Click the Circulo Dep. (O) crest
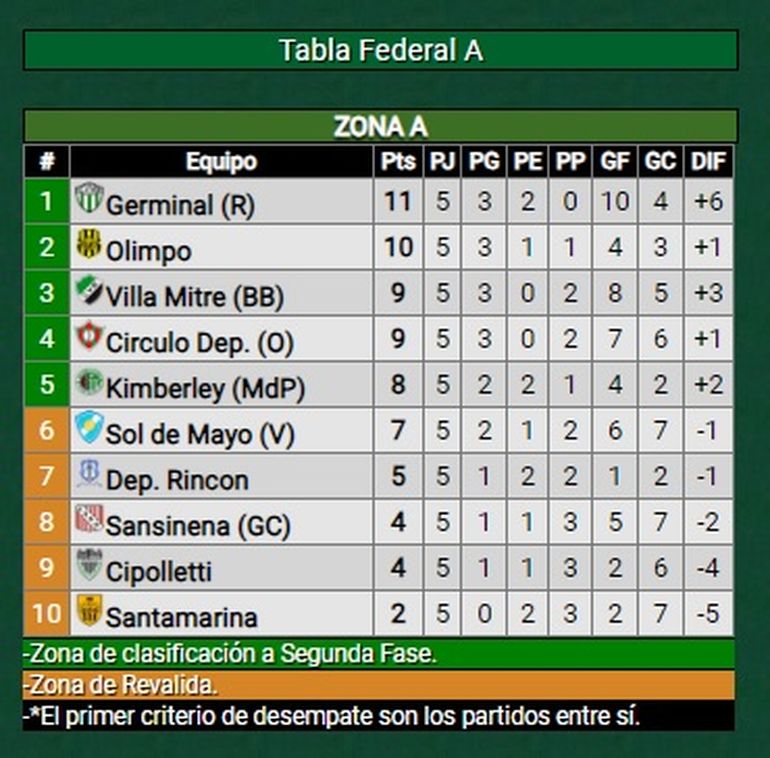Viewport: 770px width, 758px height. [x=89, y=337]
